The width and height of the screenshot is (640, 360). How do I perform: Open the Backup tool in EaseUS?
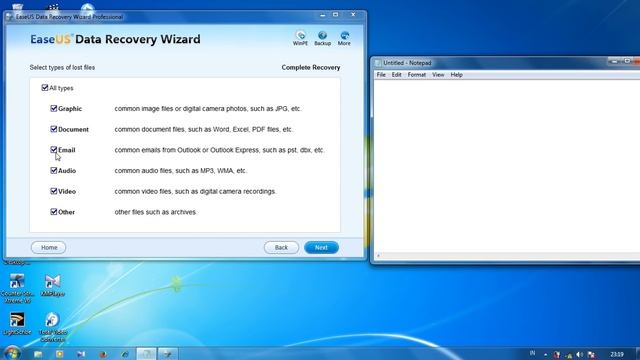(322, 38)
